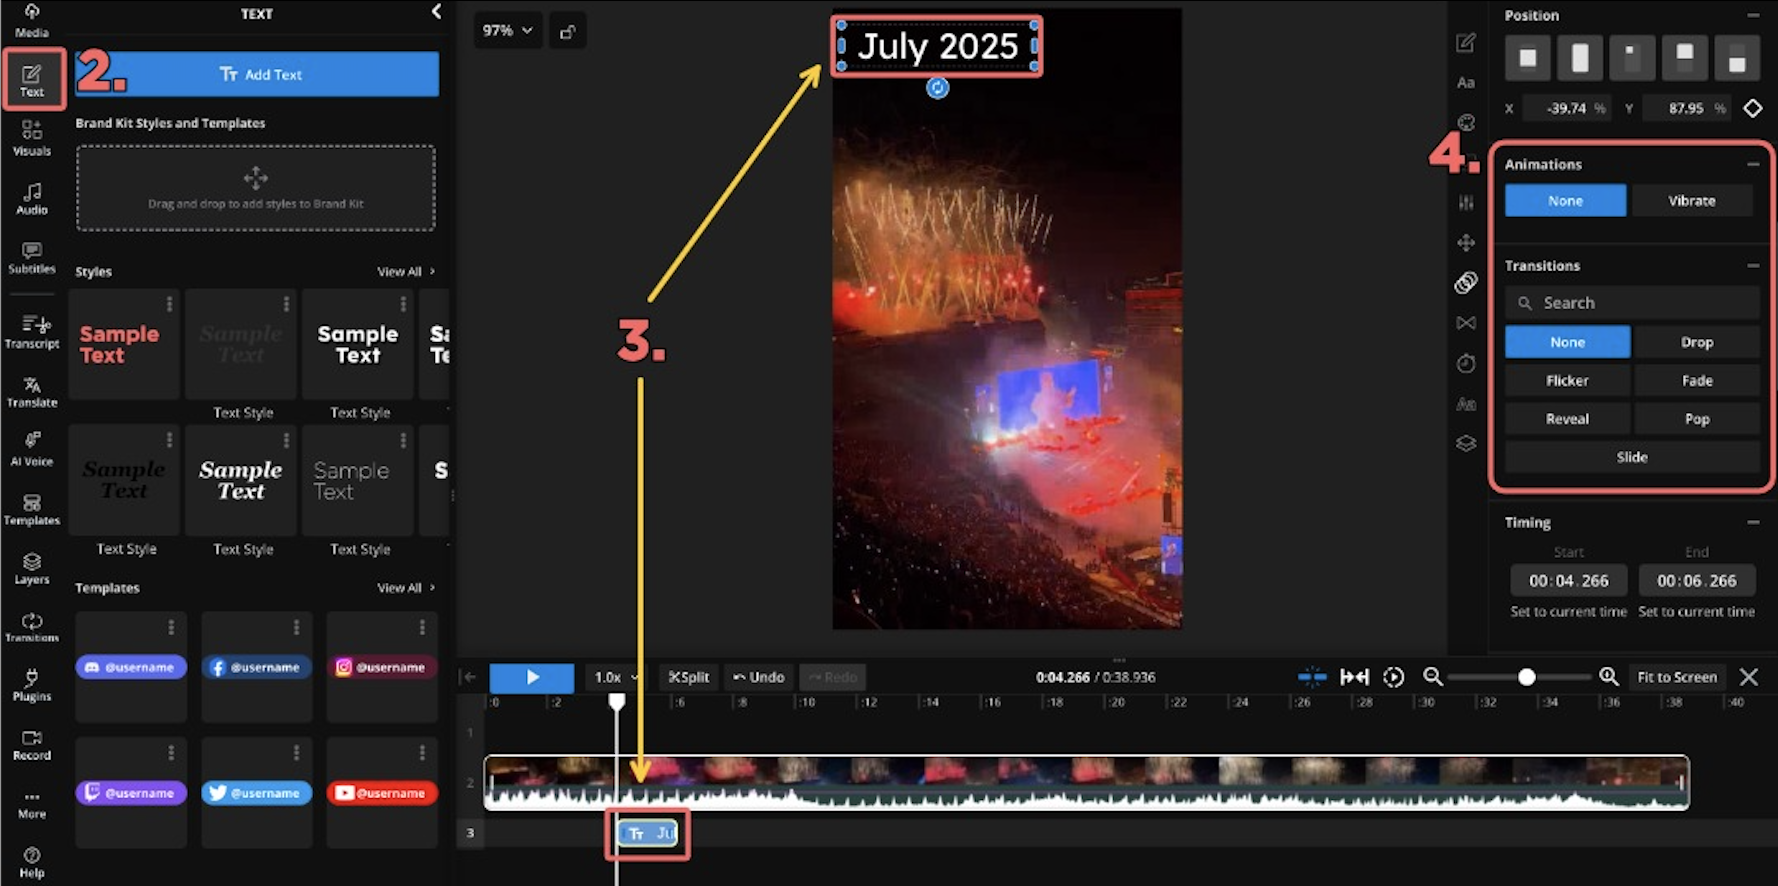The image size is (1778, 886).
Task: Zoom in the timeline with plus magnifier
Action: [1608, 677]
